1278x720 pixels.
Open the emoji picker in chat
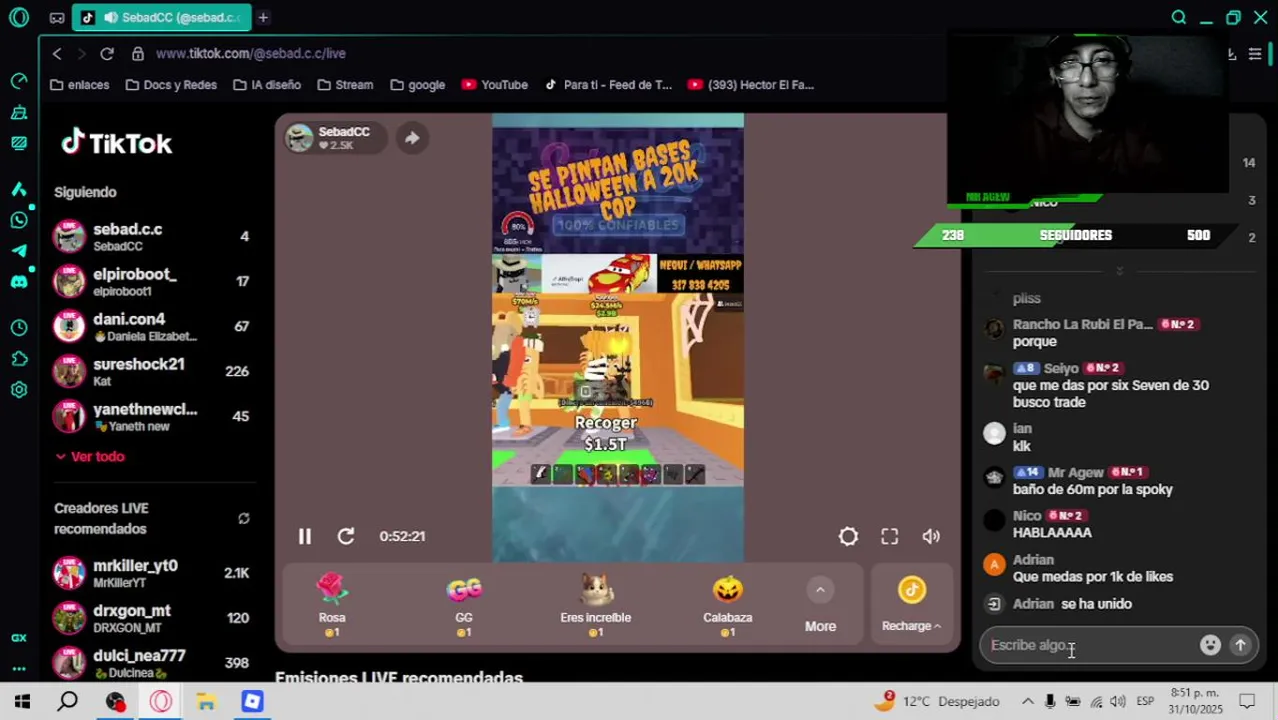coord(1210,645)
